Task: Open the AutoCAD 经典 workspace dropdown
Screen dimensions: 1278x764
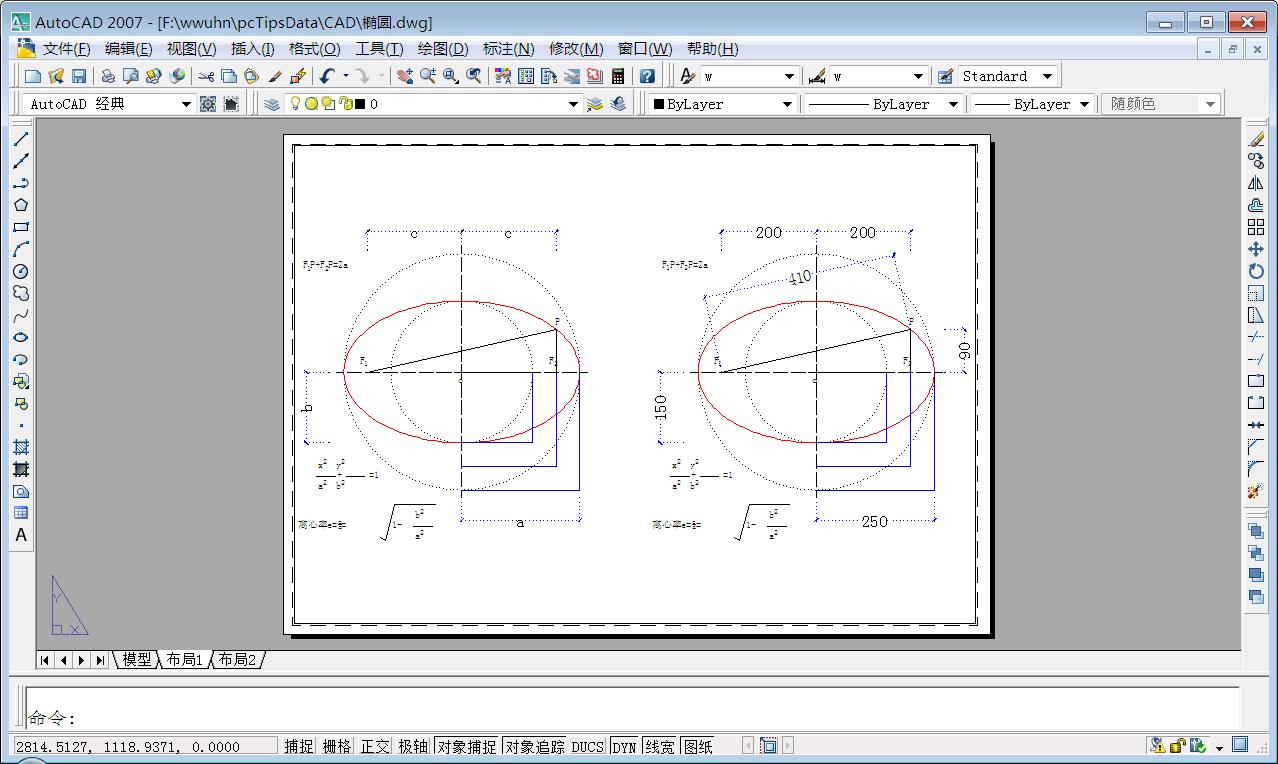Action: point(186,104)
